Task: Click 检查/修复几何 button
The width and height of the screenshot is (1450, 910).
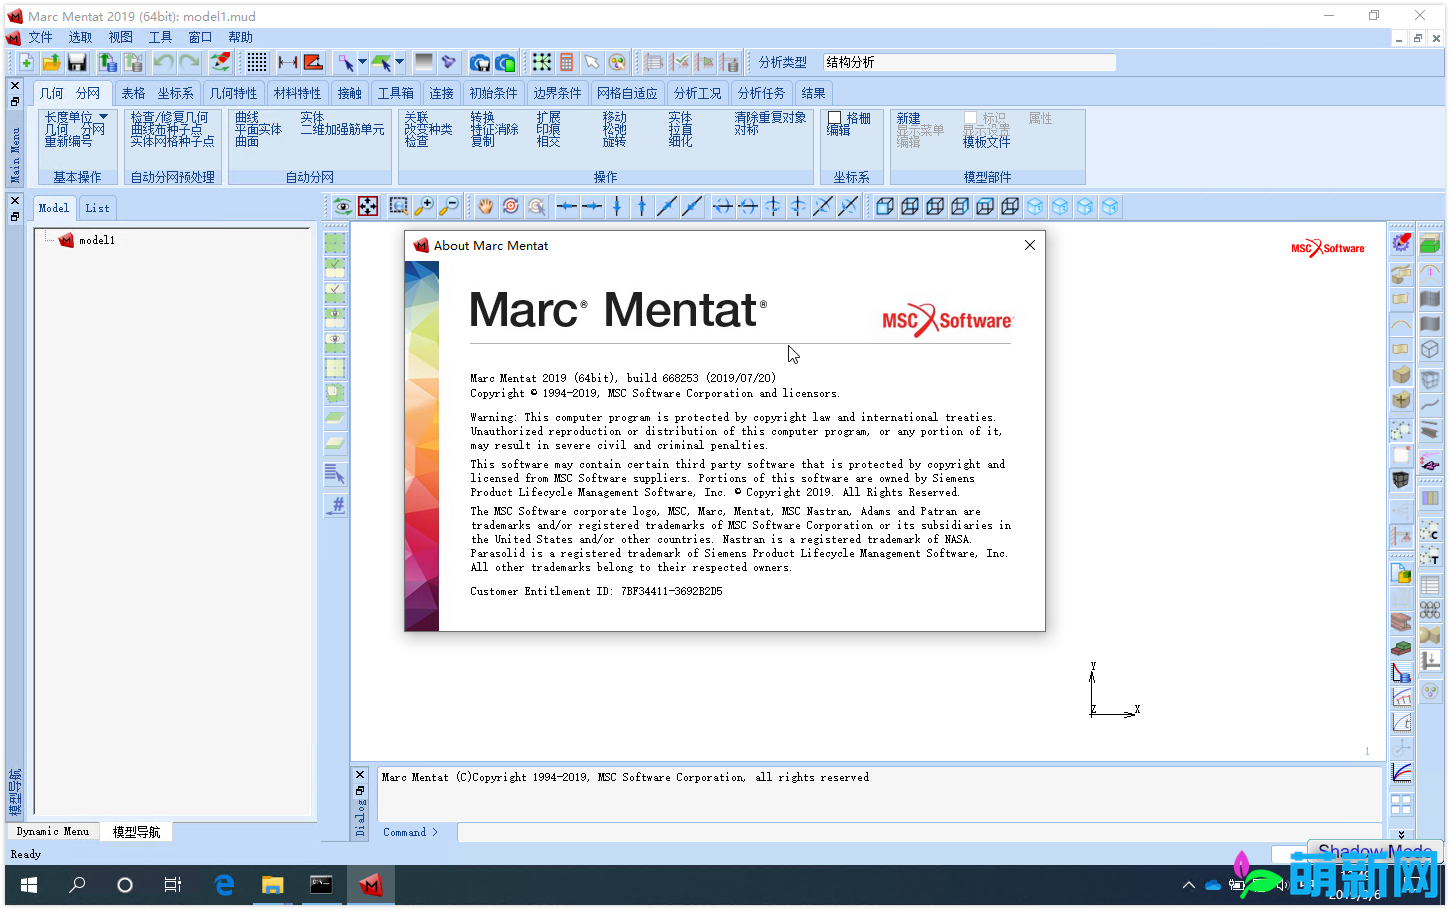Action: click(169, 118)
